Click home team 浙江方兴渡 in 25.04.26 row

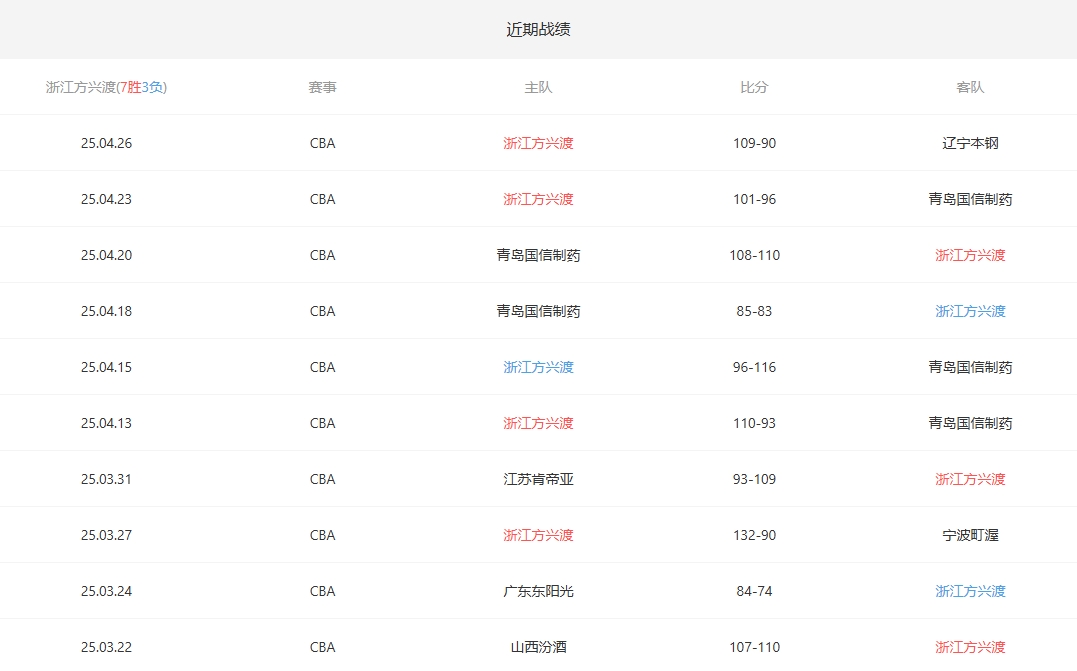[538, 143]
